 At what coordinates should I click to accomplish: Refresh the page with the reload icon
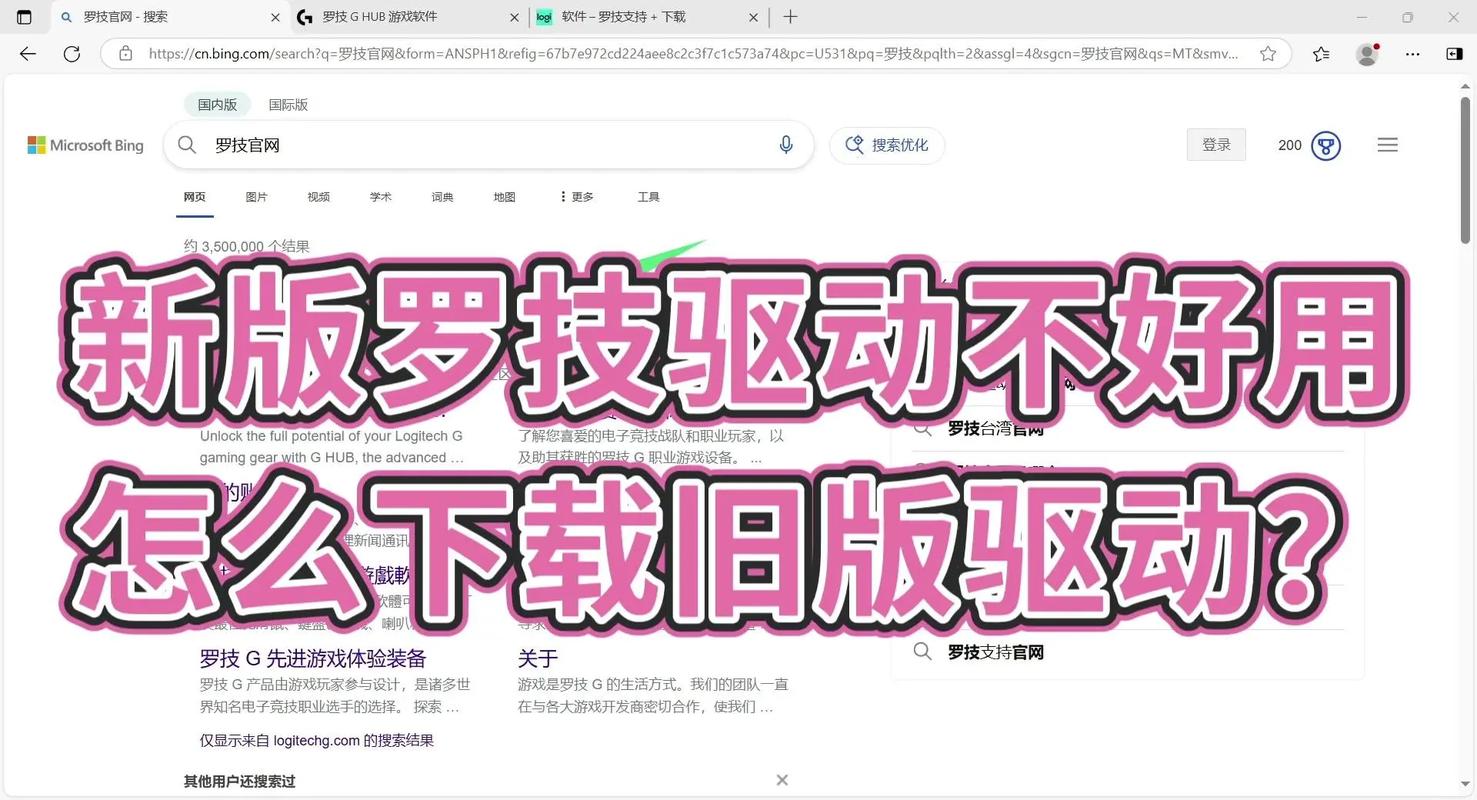71,54
